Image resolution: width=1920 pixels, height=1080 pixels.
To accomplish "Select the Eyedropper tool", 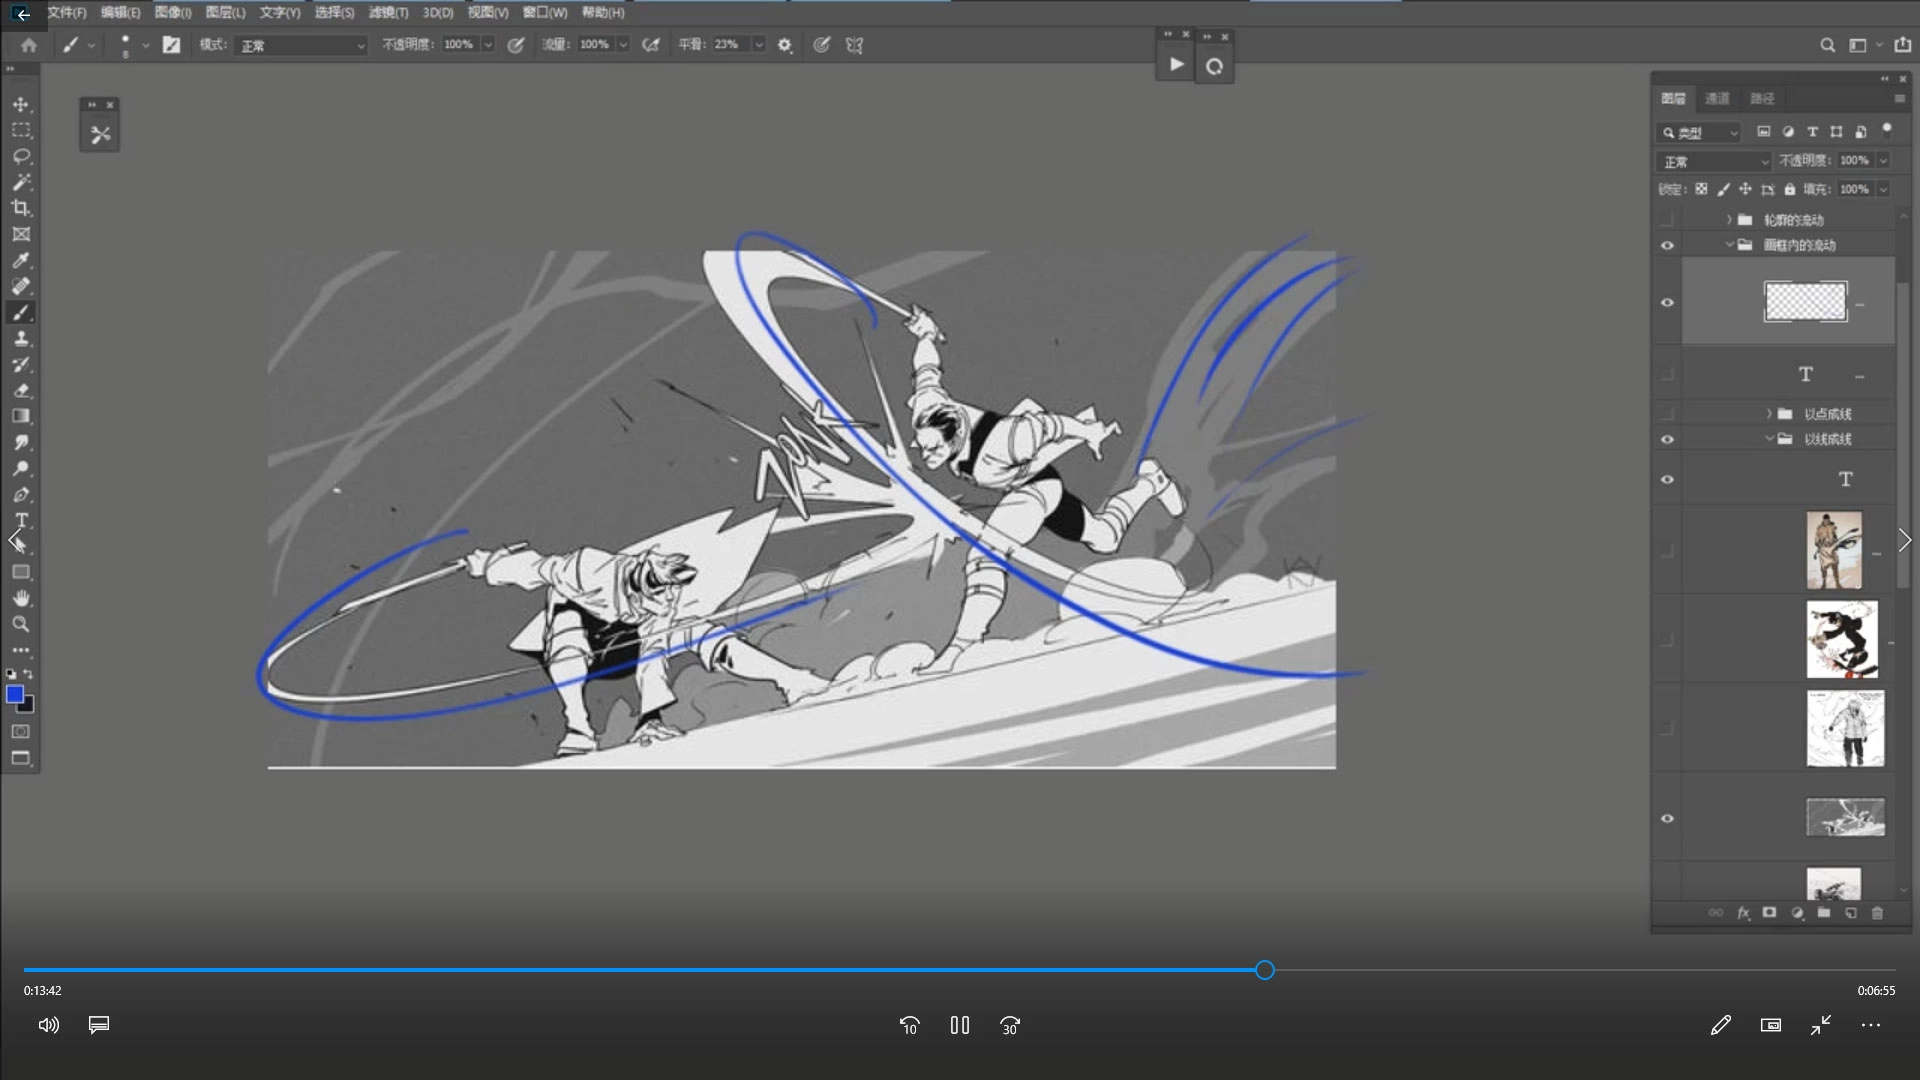I will click(21, 260).
